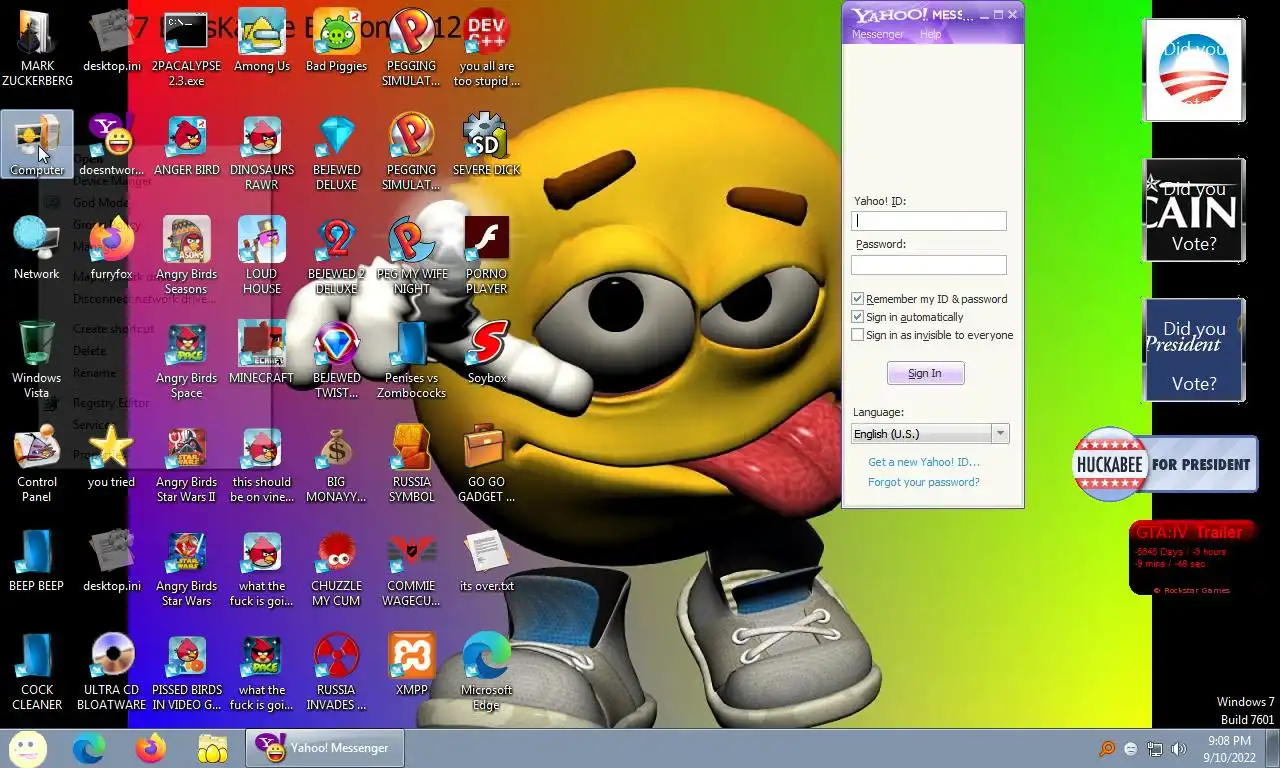Screen dimensions: 1280x768
Task: Open the Among Us desktop icon
Action: click(262, 41)
